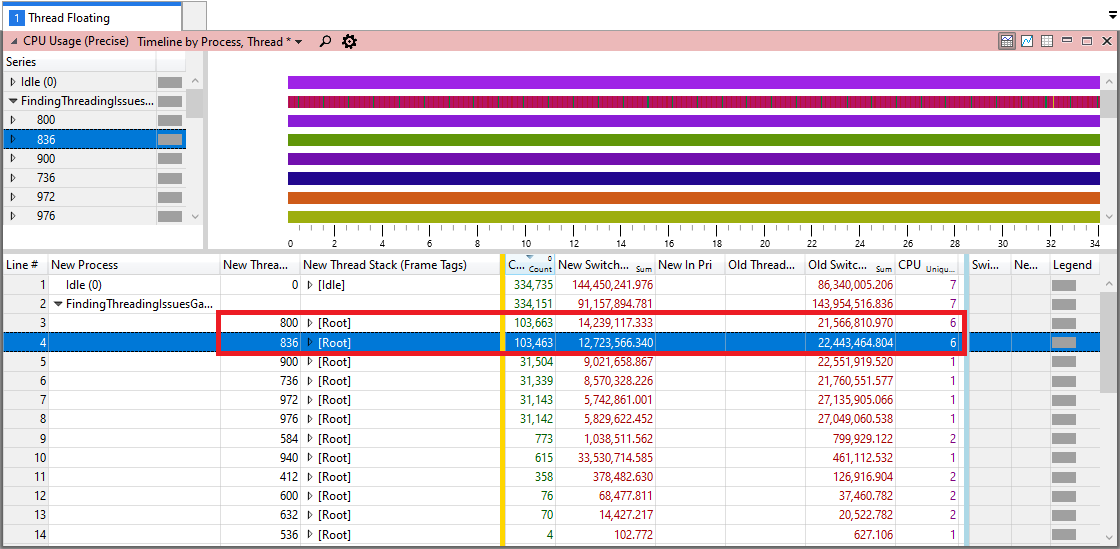Click series color swatch for thread 976
This screenshot has height=549, width=1120.
pos(170,216)
